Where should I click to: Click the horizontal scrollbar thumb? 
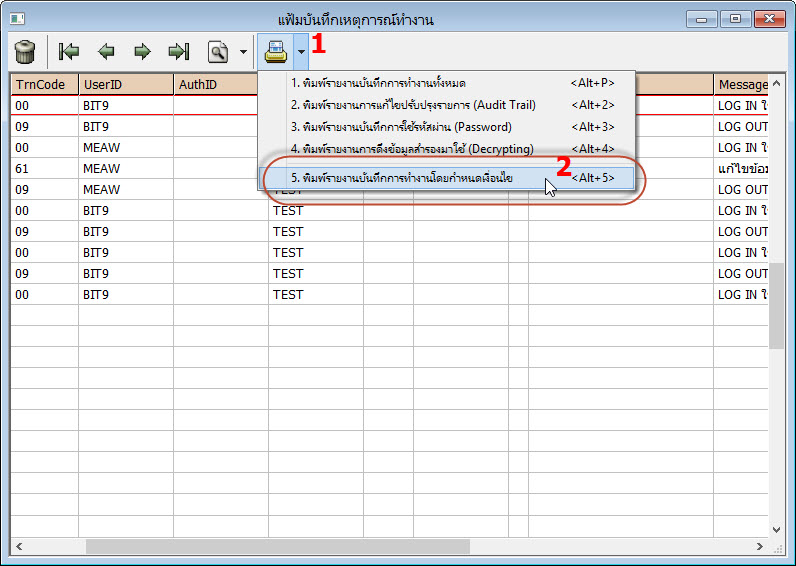278,546
